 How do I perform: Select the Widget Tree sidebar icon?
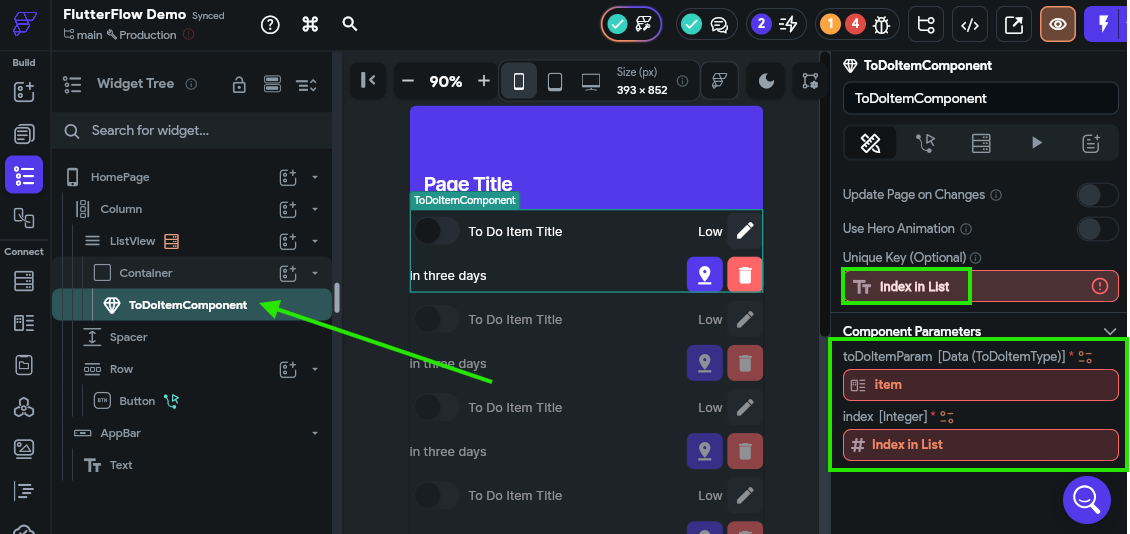[x=24, y=175]
